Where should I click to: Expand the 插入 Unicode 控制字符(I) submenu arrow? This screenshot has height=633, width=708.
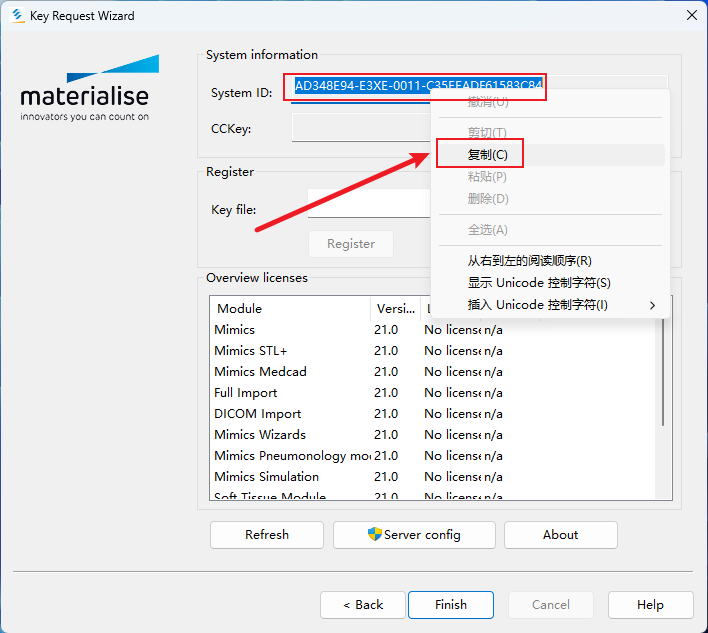pyautogui.click(x=652, y=305)
